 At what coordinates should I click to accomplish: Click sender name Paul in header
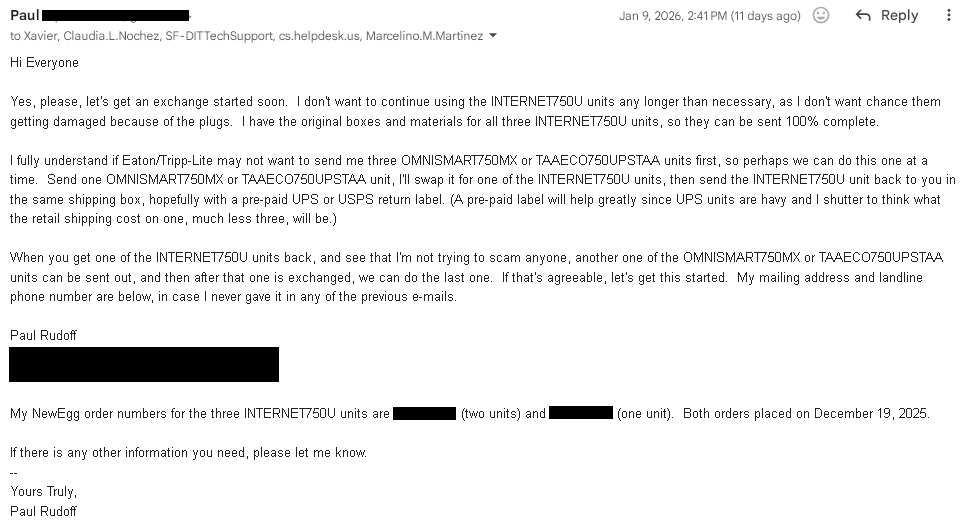pyautogui.click(x=25, y=15)
